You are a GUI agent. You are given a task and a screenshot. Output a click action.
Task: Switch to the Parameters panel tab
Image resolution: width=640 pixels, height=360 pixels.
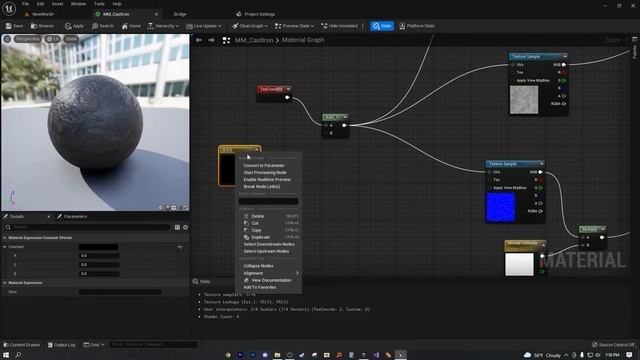pyautogui.click(x=75, y=217)
